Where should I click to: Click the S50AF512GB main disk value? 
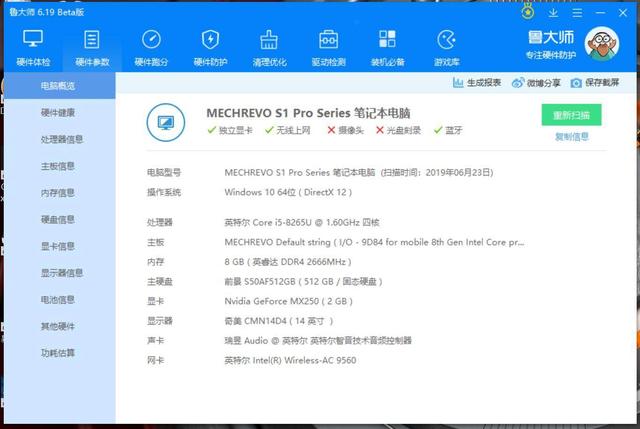(x=303, y=281)
